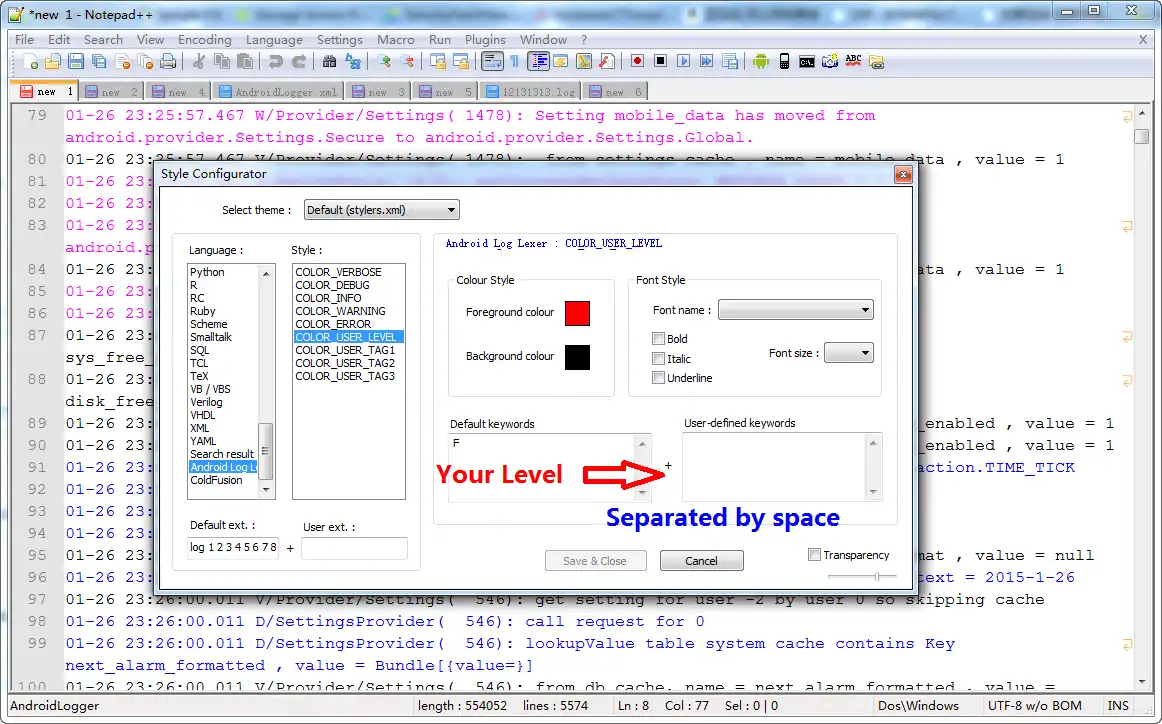Paste using the clipboard toolbar icon
Viewport: 1162px width, 724px height.
245,62
